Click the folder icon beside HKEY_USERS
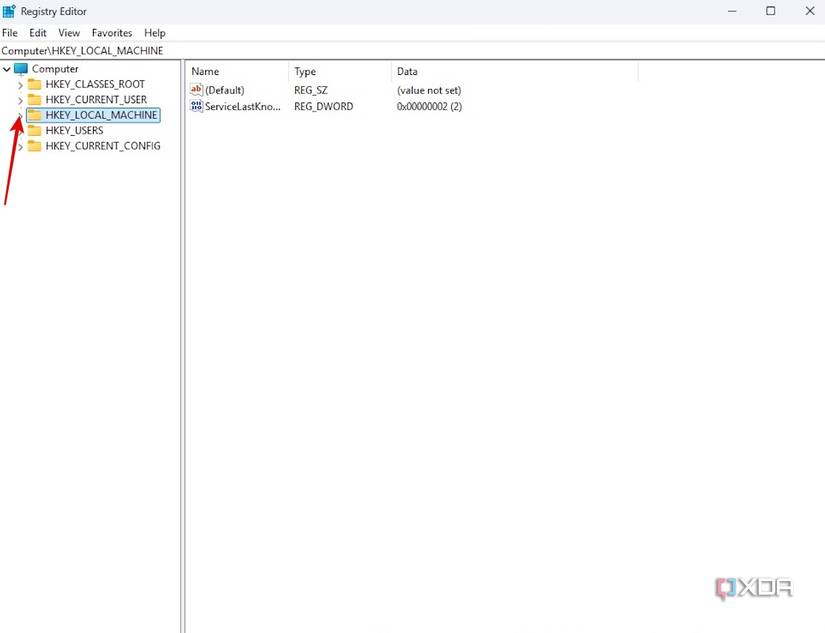 click(36, 130)
